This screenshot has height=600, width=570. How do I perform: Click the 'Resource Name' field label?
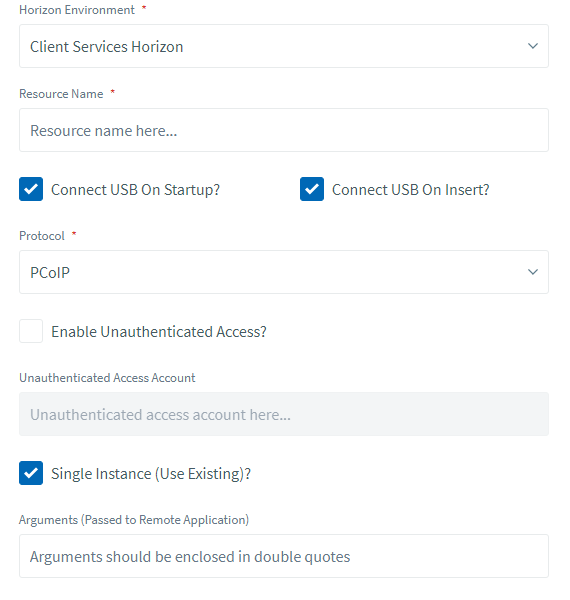click(61, 94)
